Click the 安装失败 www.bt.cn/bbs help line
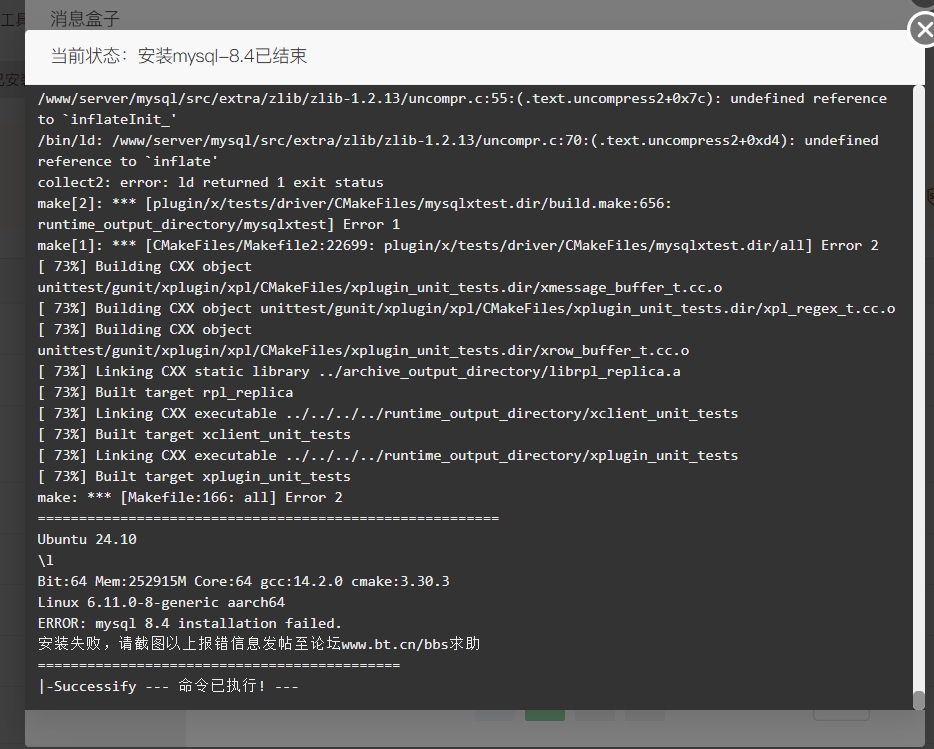Screen dimensions: 934x749 point(259,644)
